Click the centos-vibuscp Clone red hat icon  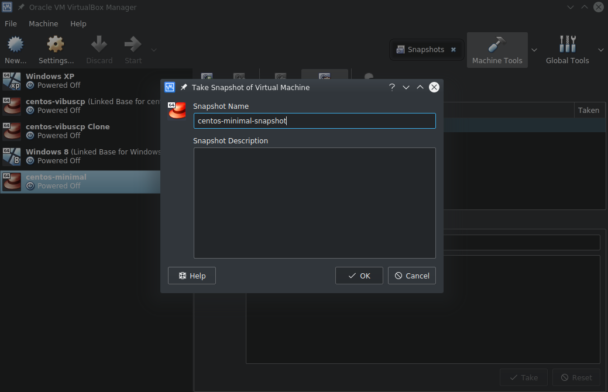pos(12,131)
